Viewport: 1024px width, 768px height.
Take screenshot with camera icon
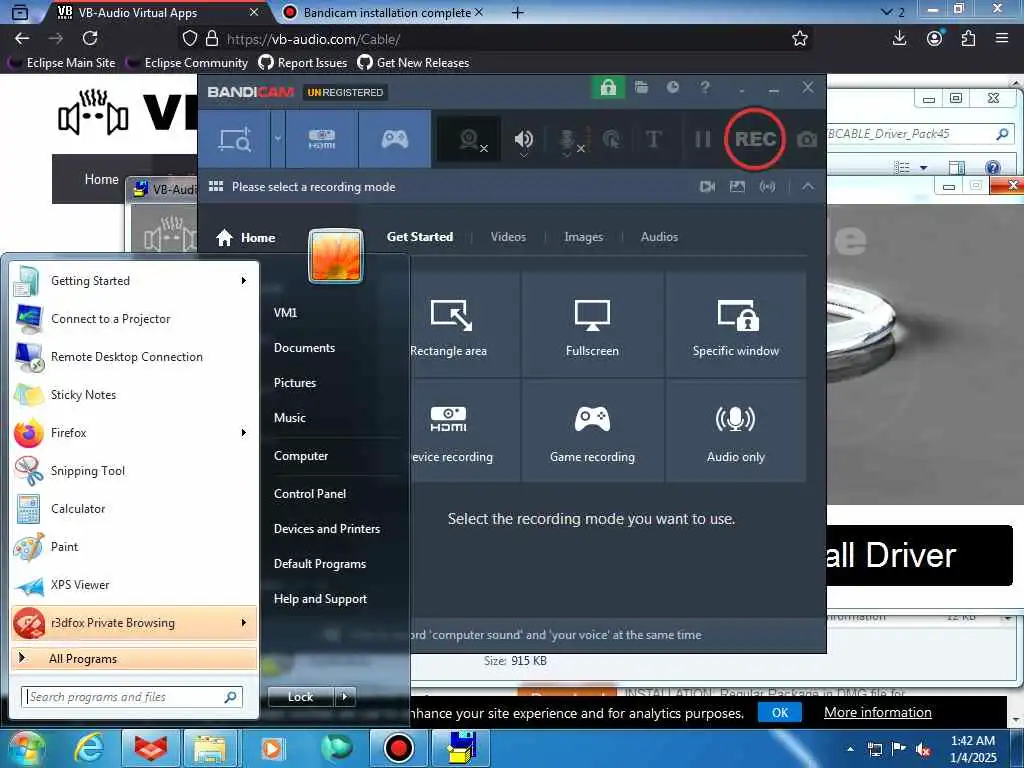pos(807,139)
